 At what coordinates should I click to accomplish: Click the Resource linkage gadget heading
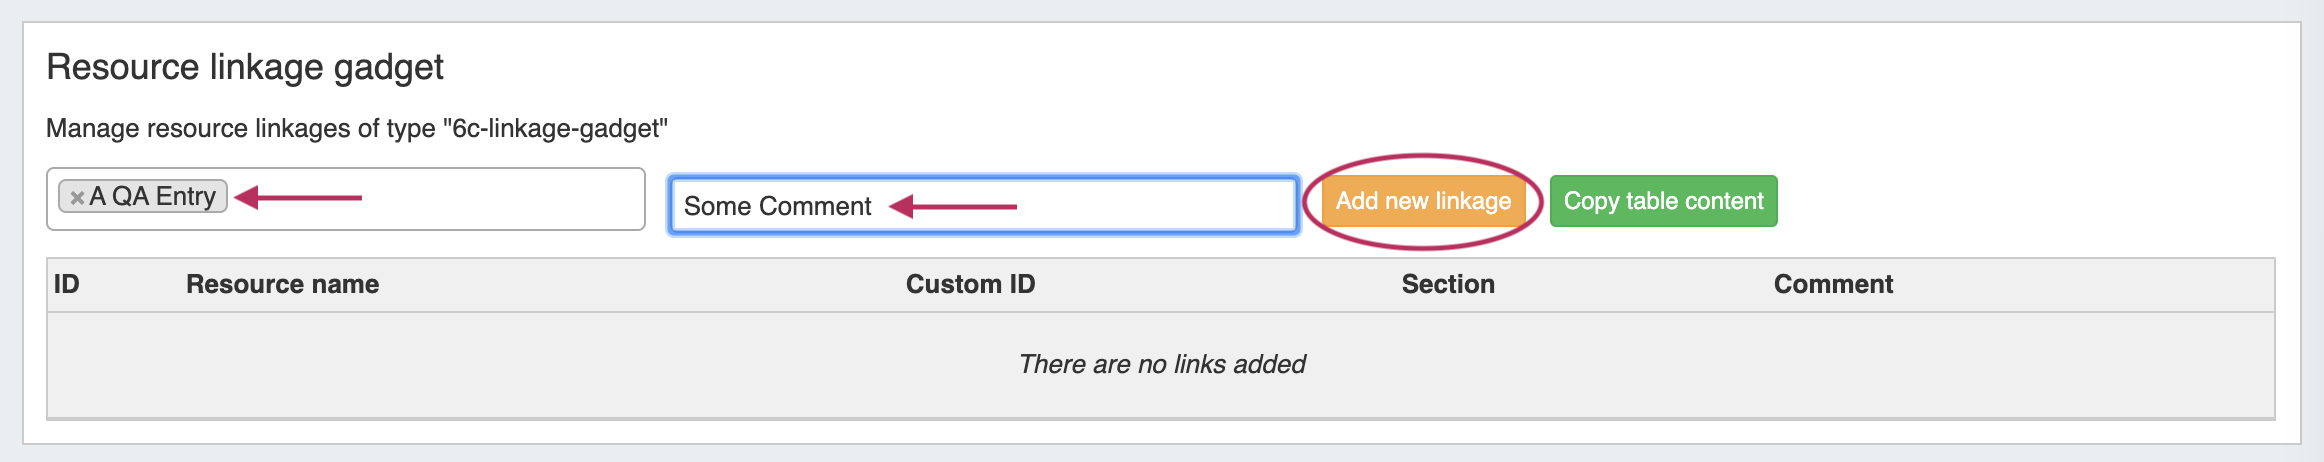245,68
